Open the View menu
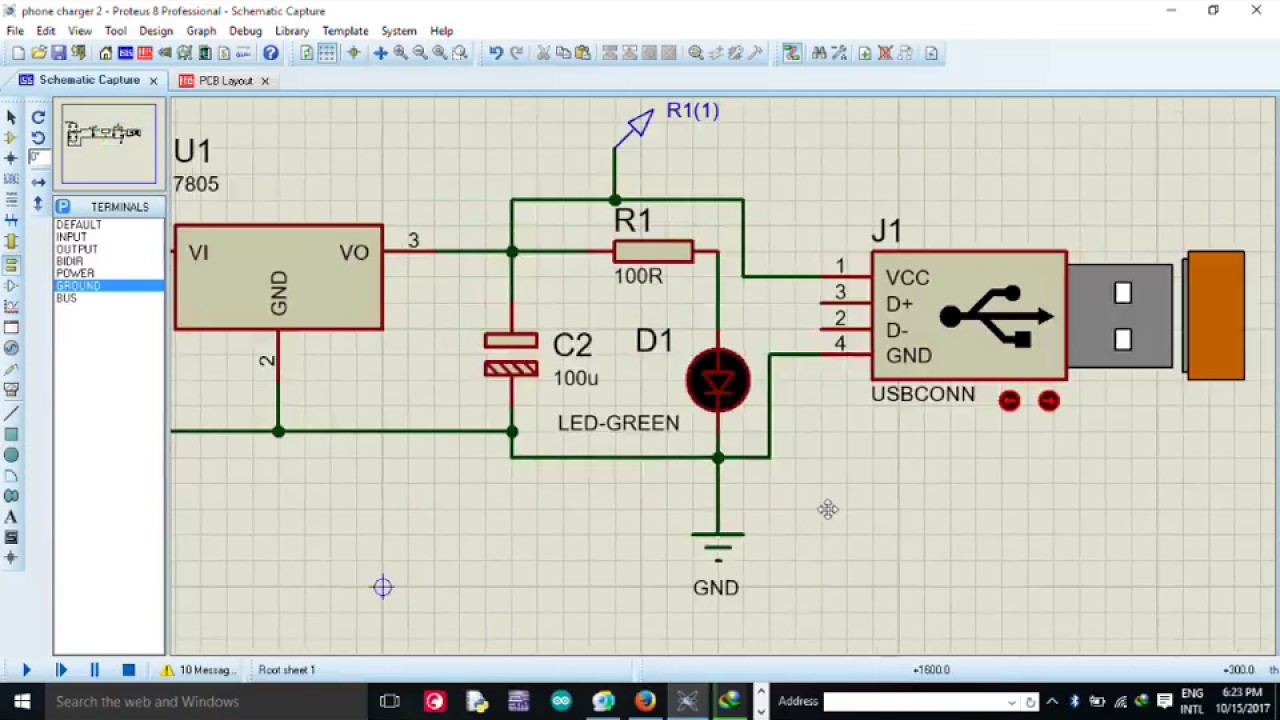1280x720 pixels. (x=80, y=31)
